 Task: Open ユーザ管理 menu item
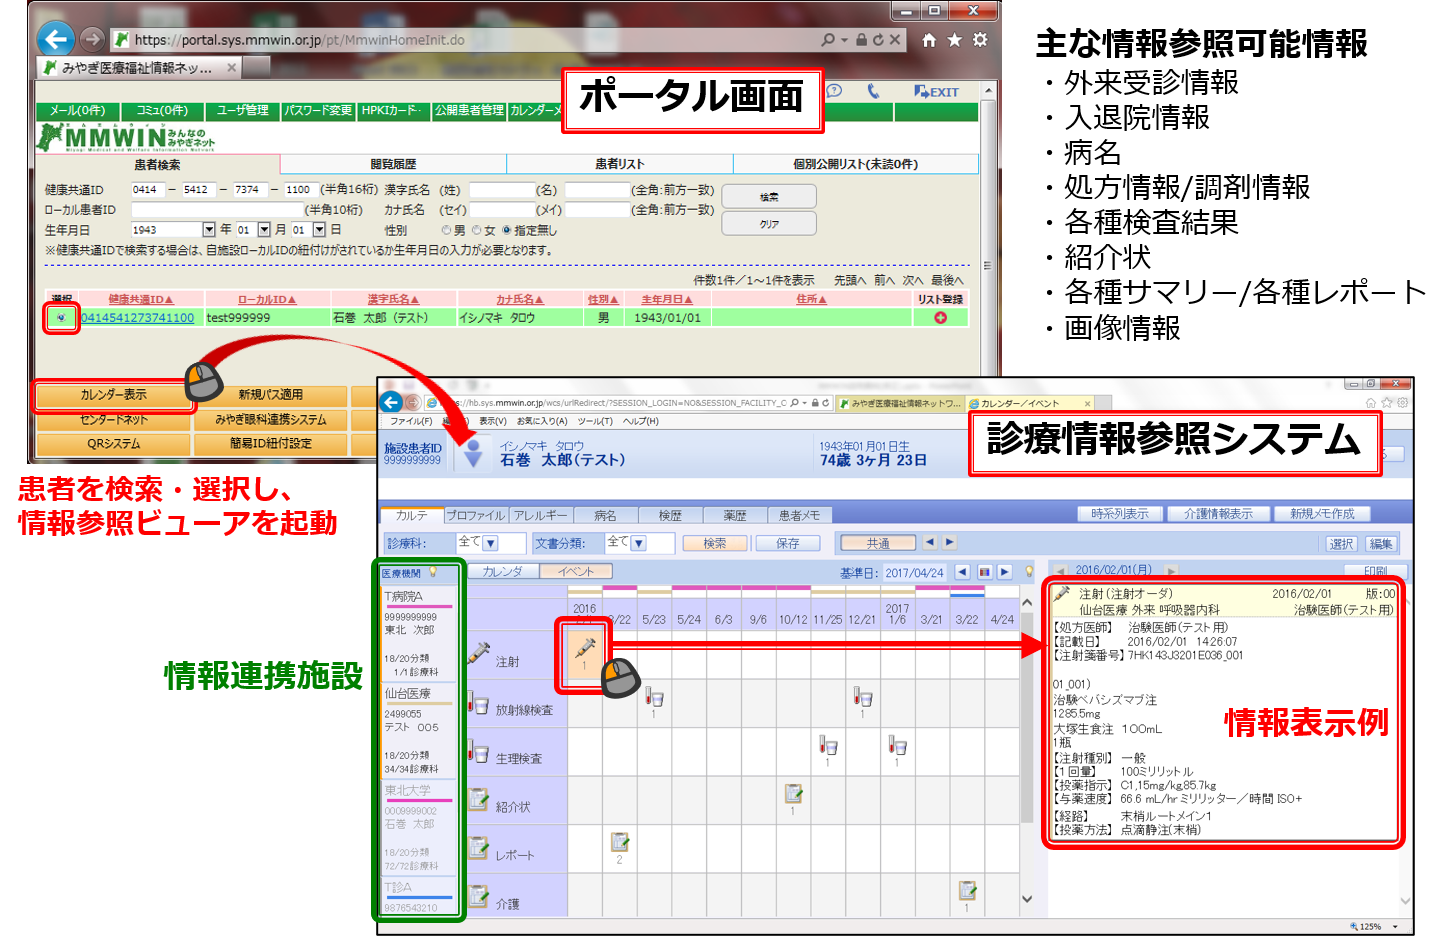[243, 110]
